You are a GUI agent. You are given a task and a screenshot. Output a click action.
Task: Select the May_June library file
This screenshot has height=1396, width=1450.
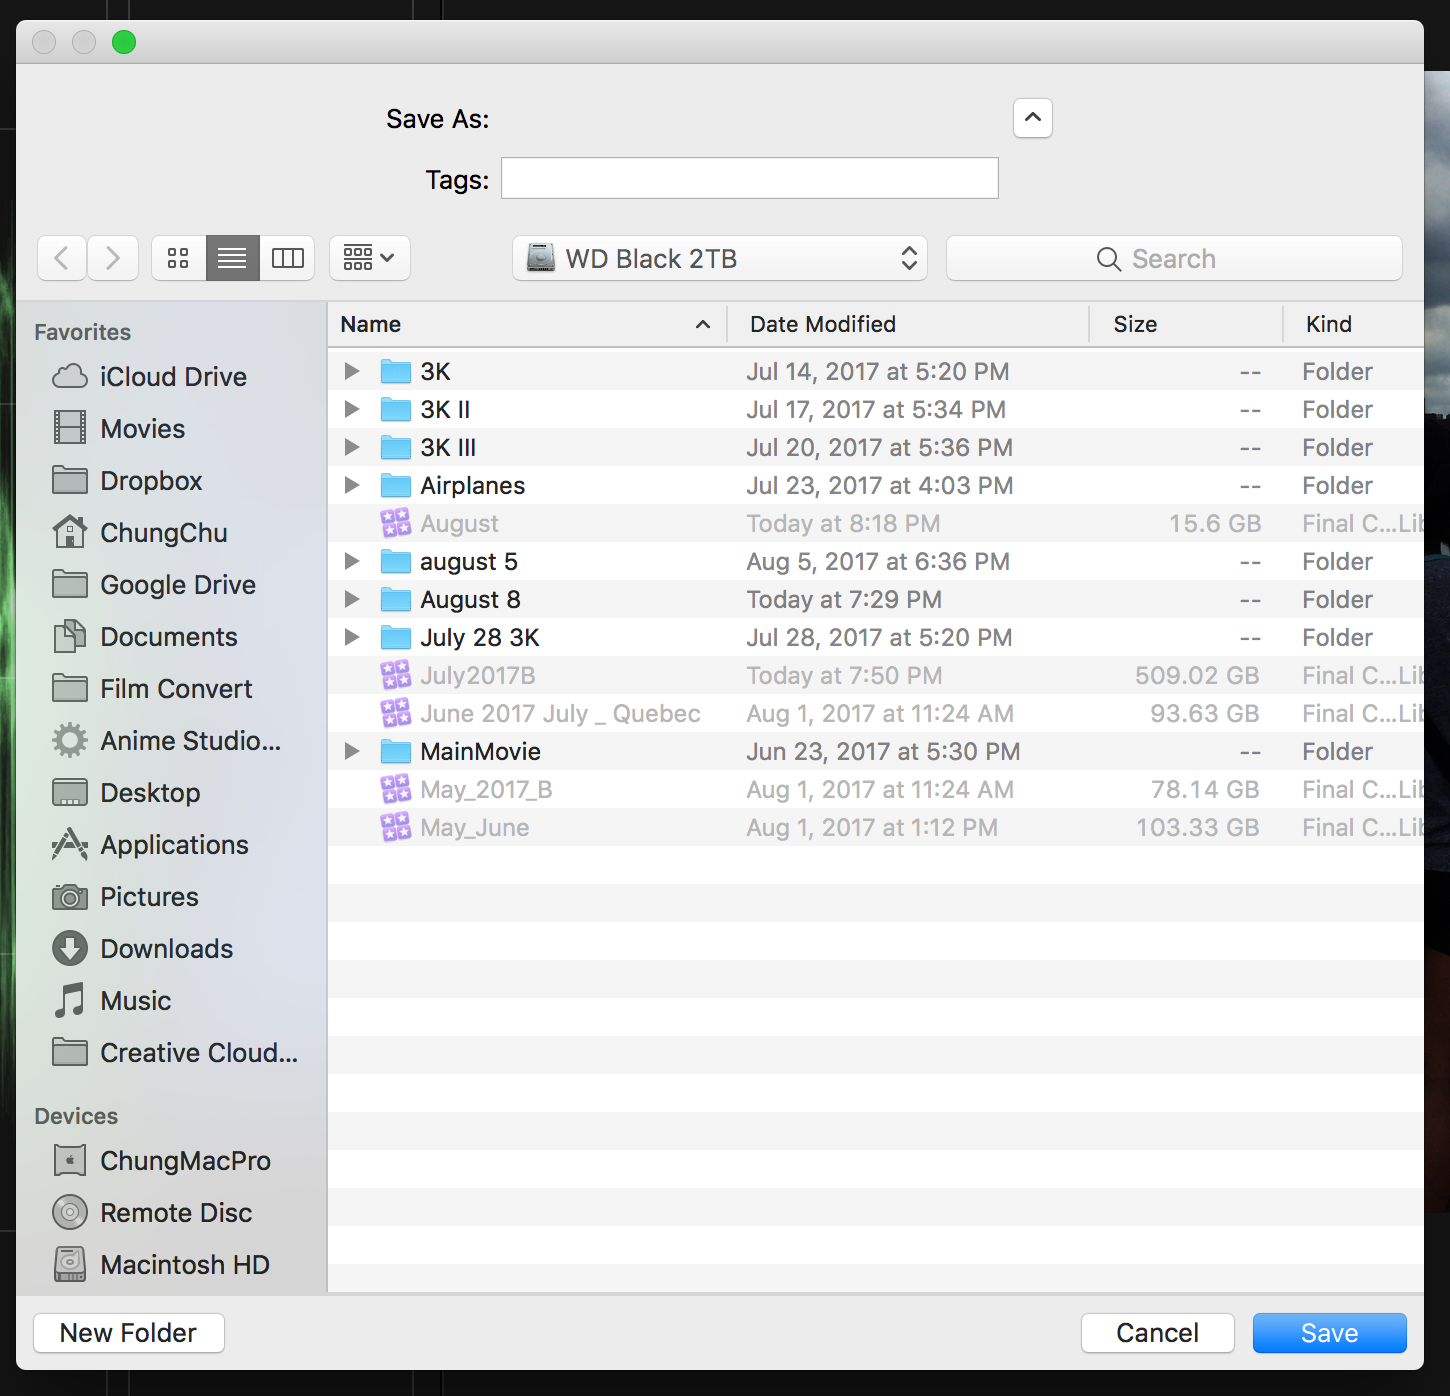[876, 827]
